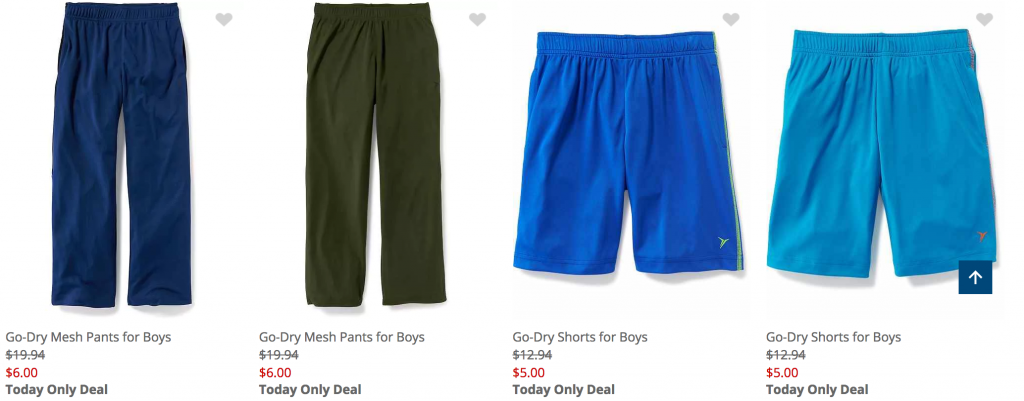Select Go-Dry Shorts title under royal blue shorts
This screenshot has width=1024, height=401.
pyautogui.click(x=580, y=337)
